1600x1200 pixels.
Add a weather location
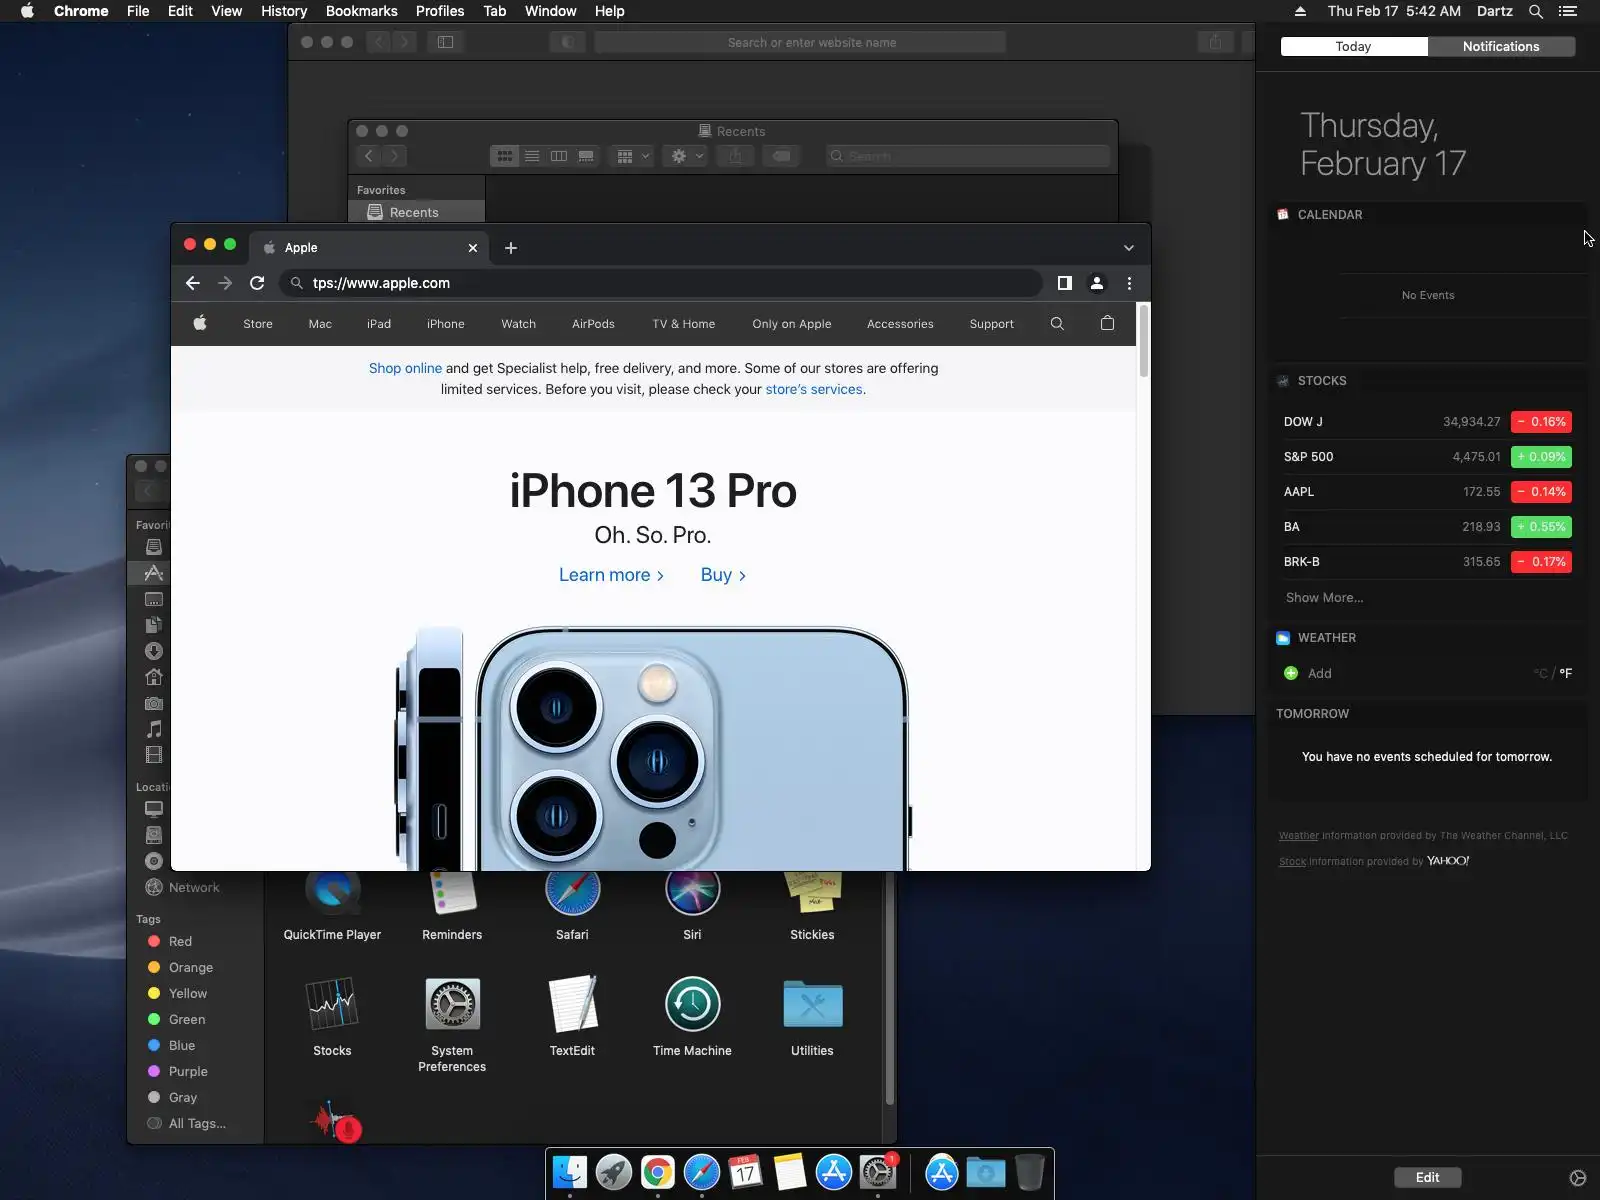(1307, 674)
